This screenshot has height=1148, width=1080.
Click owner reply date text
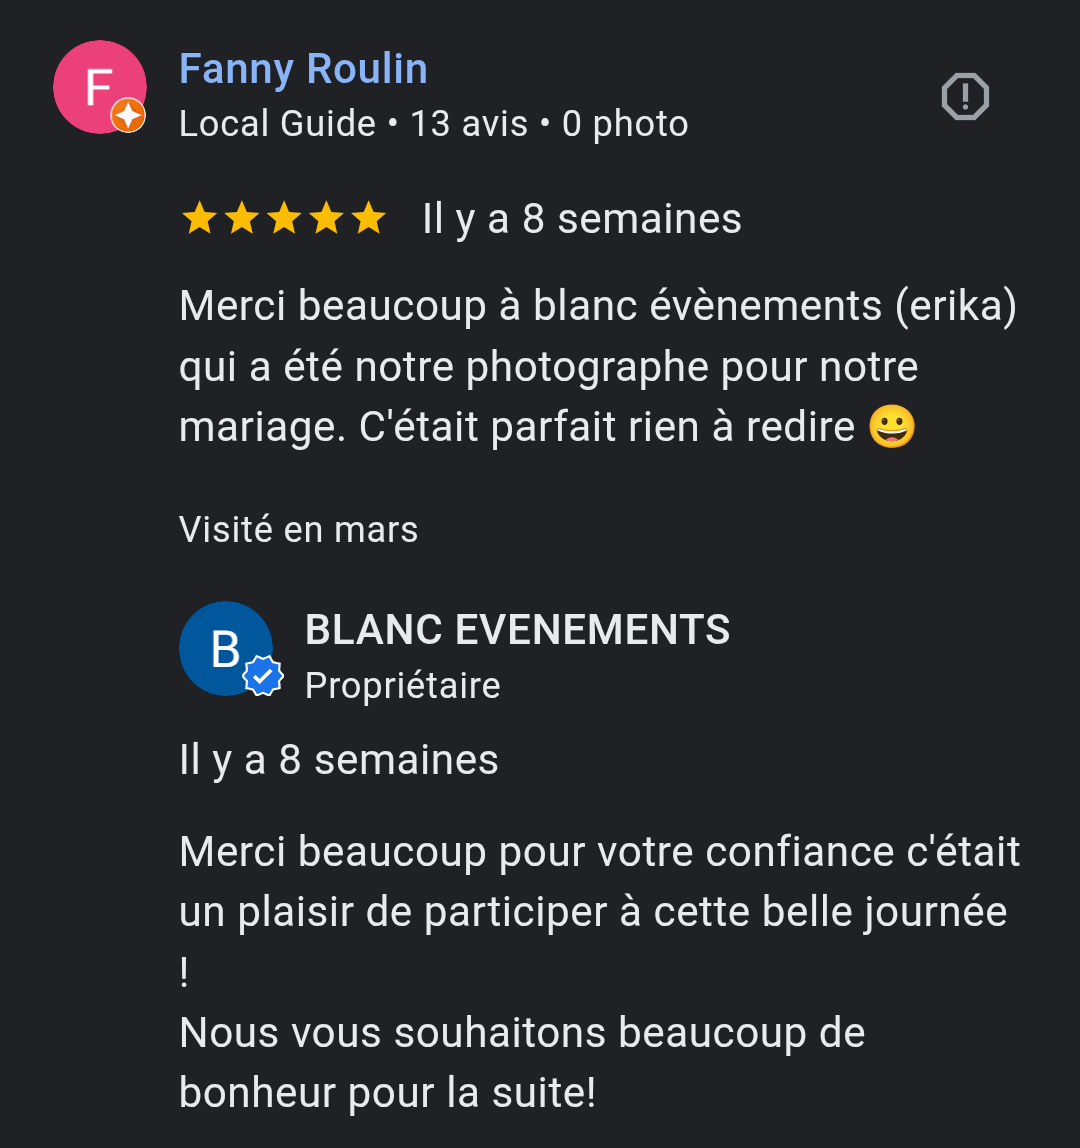pos(339,760)
